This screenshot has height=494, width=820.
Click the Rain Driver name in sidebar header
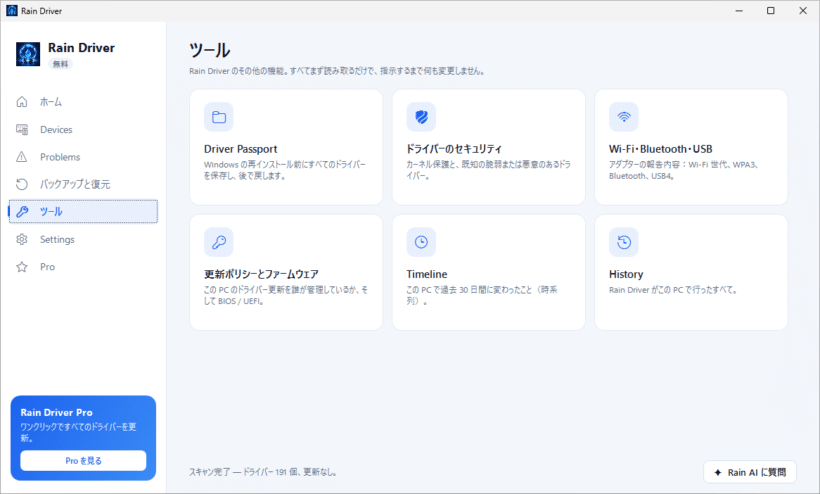pos(81,48)
